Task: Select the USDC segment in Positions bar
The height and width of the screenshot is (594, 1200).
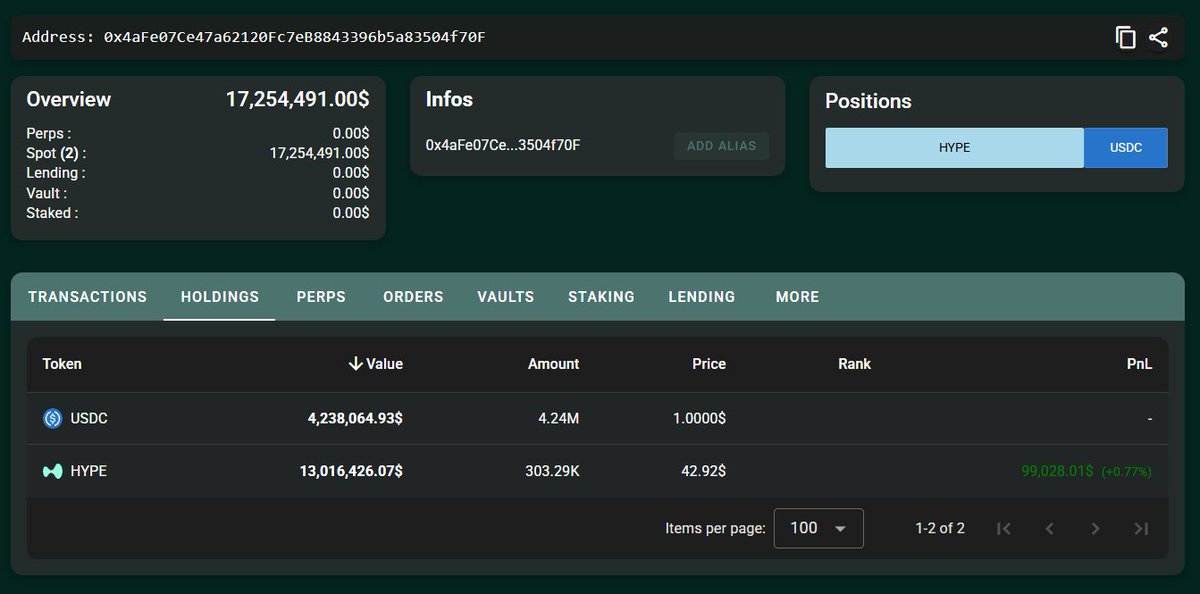Action: (x=1125, y=147)
